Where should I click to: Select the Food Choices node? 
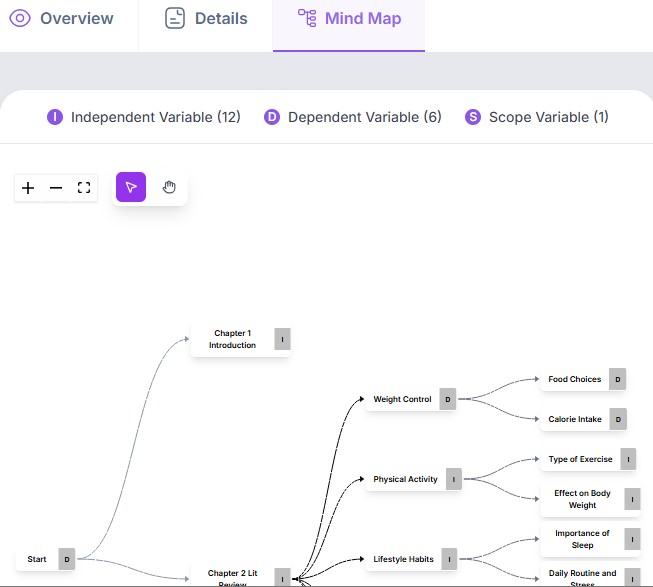[583, 379]
